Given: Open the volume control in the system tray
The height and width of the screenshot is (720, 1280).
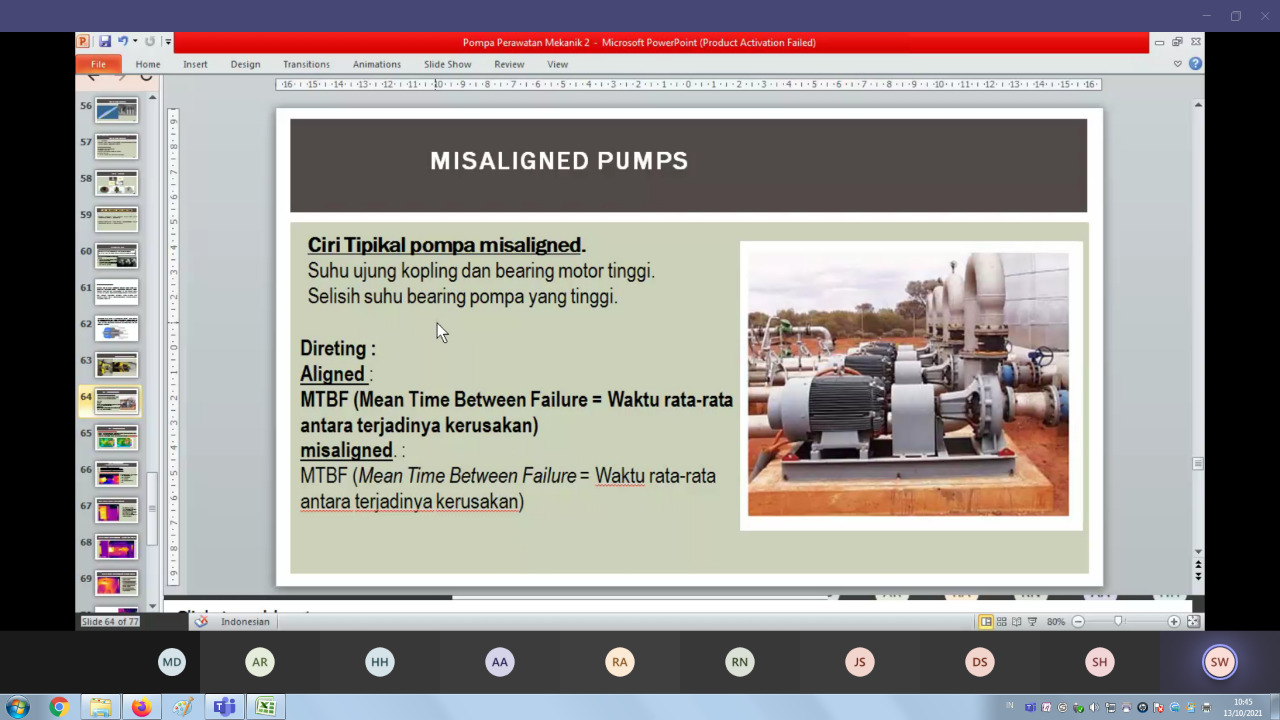Looking at the screenshot, I should (x=1093, y=707).
